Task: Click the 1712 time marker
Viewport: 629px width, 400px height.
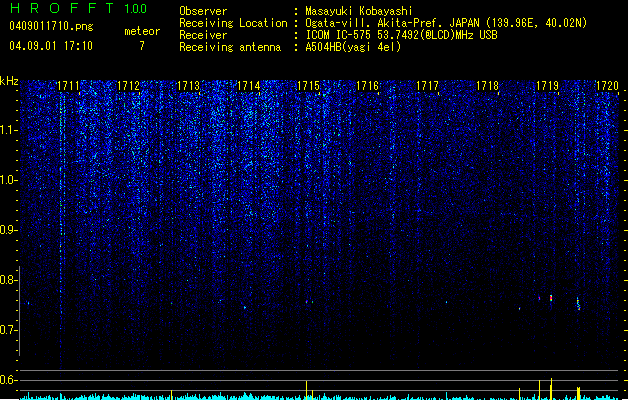Action: tap(128, 86)
